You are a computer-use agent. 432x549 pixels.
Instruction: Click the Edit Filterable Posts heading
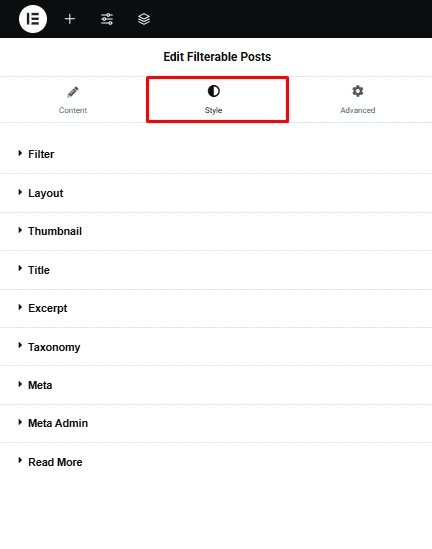[217, 57]
